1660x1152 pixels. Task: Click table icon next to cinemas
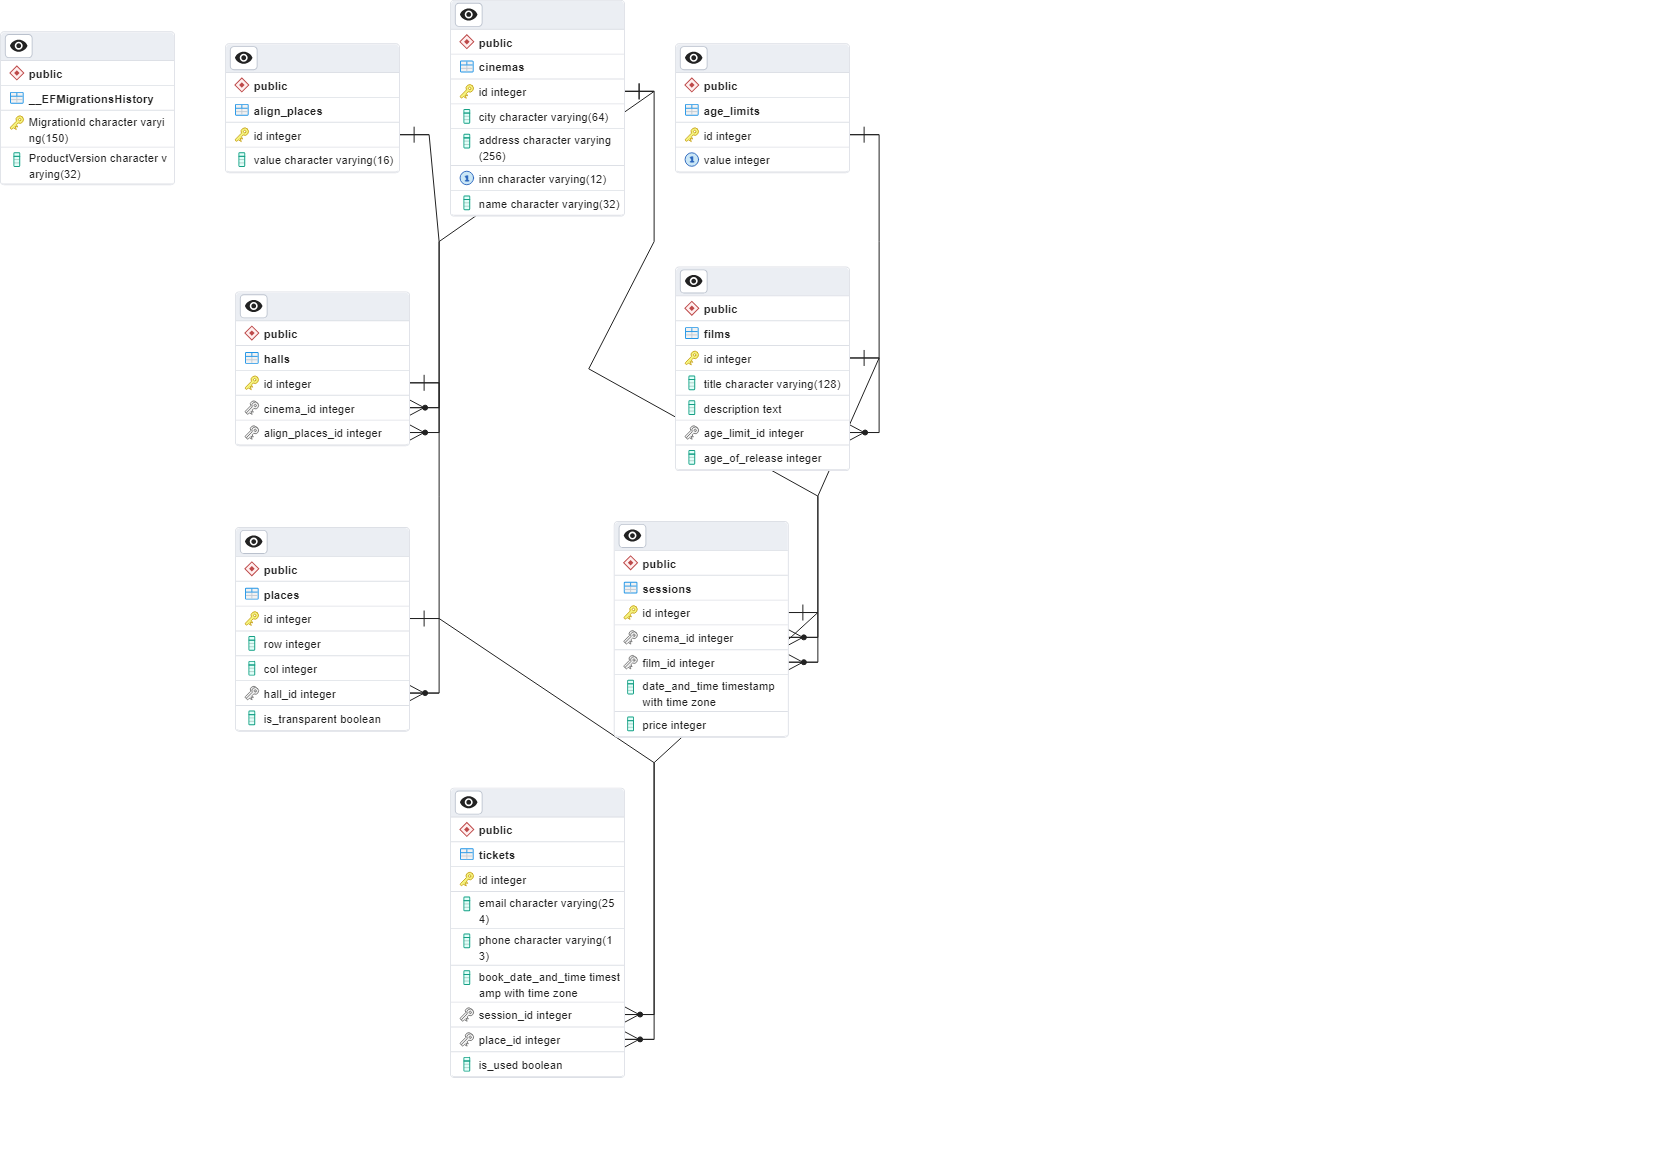466,67
